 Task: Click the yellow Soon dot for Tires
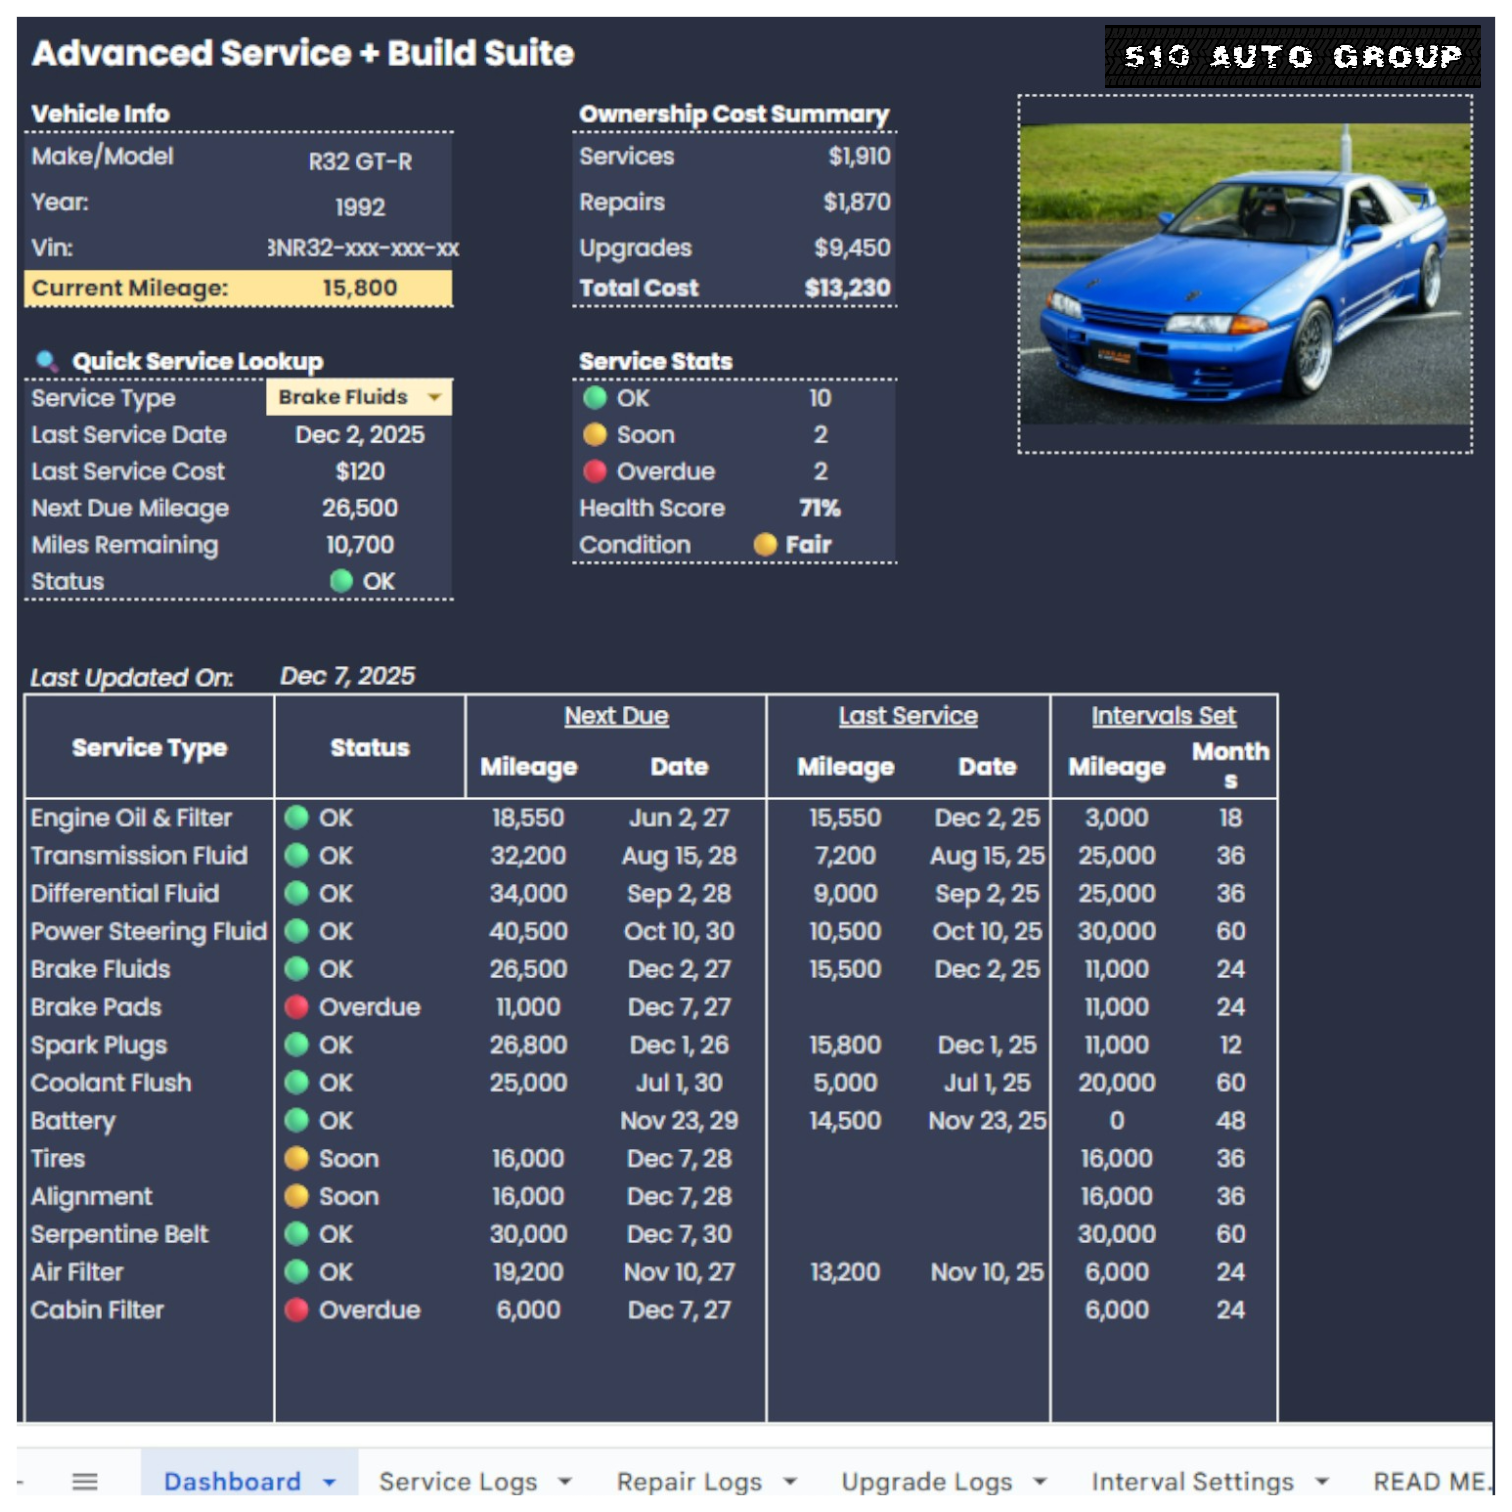(296, 1158)
